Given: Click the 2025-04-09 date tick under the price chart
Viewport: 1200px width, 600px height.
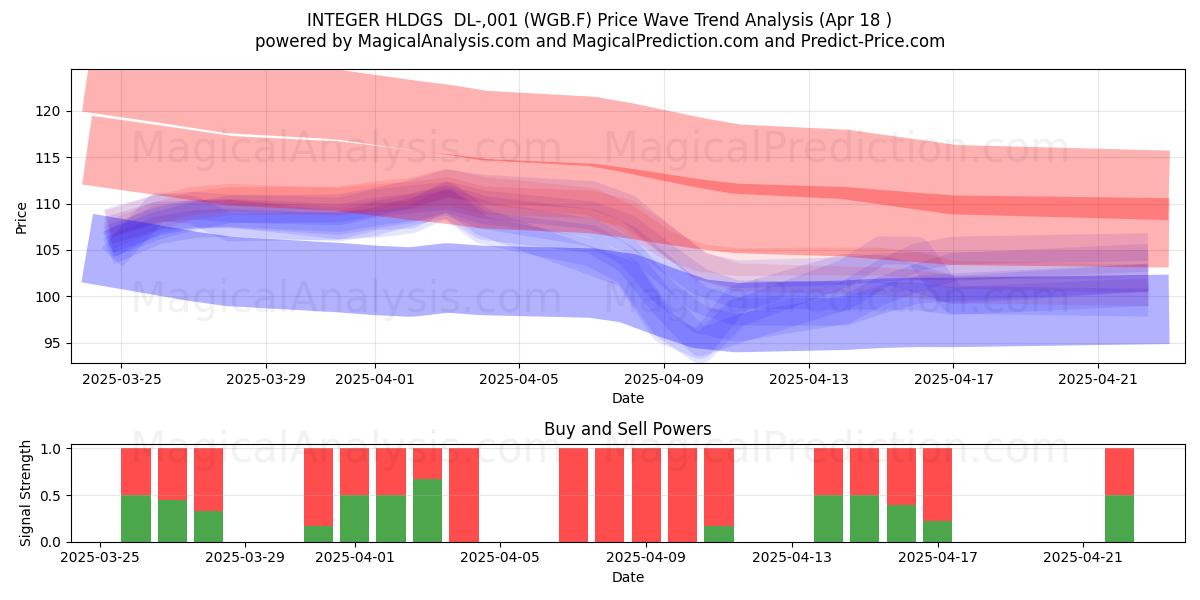Looking at the screenshot, I should 664,379.
